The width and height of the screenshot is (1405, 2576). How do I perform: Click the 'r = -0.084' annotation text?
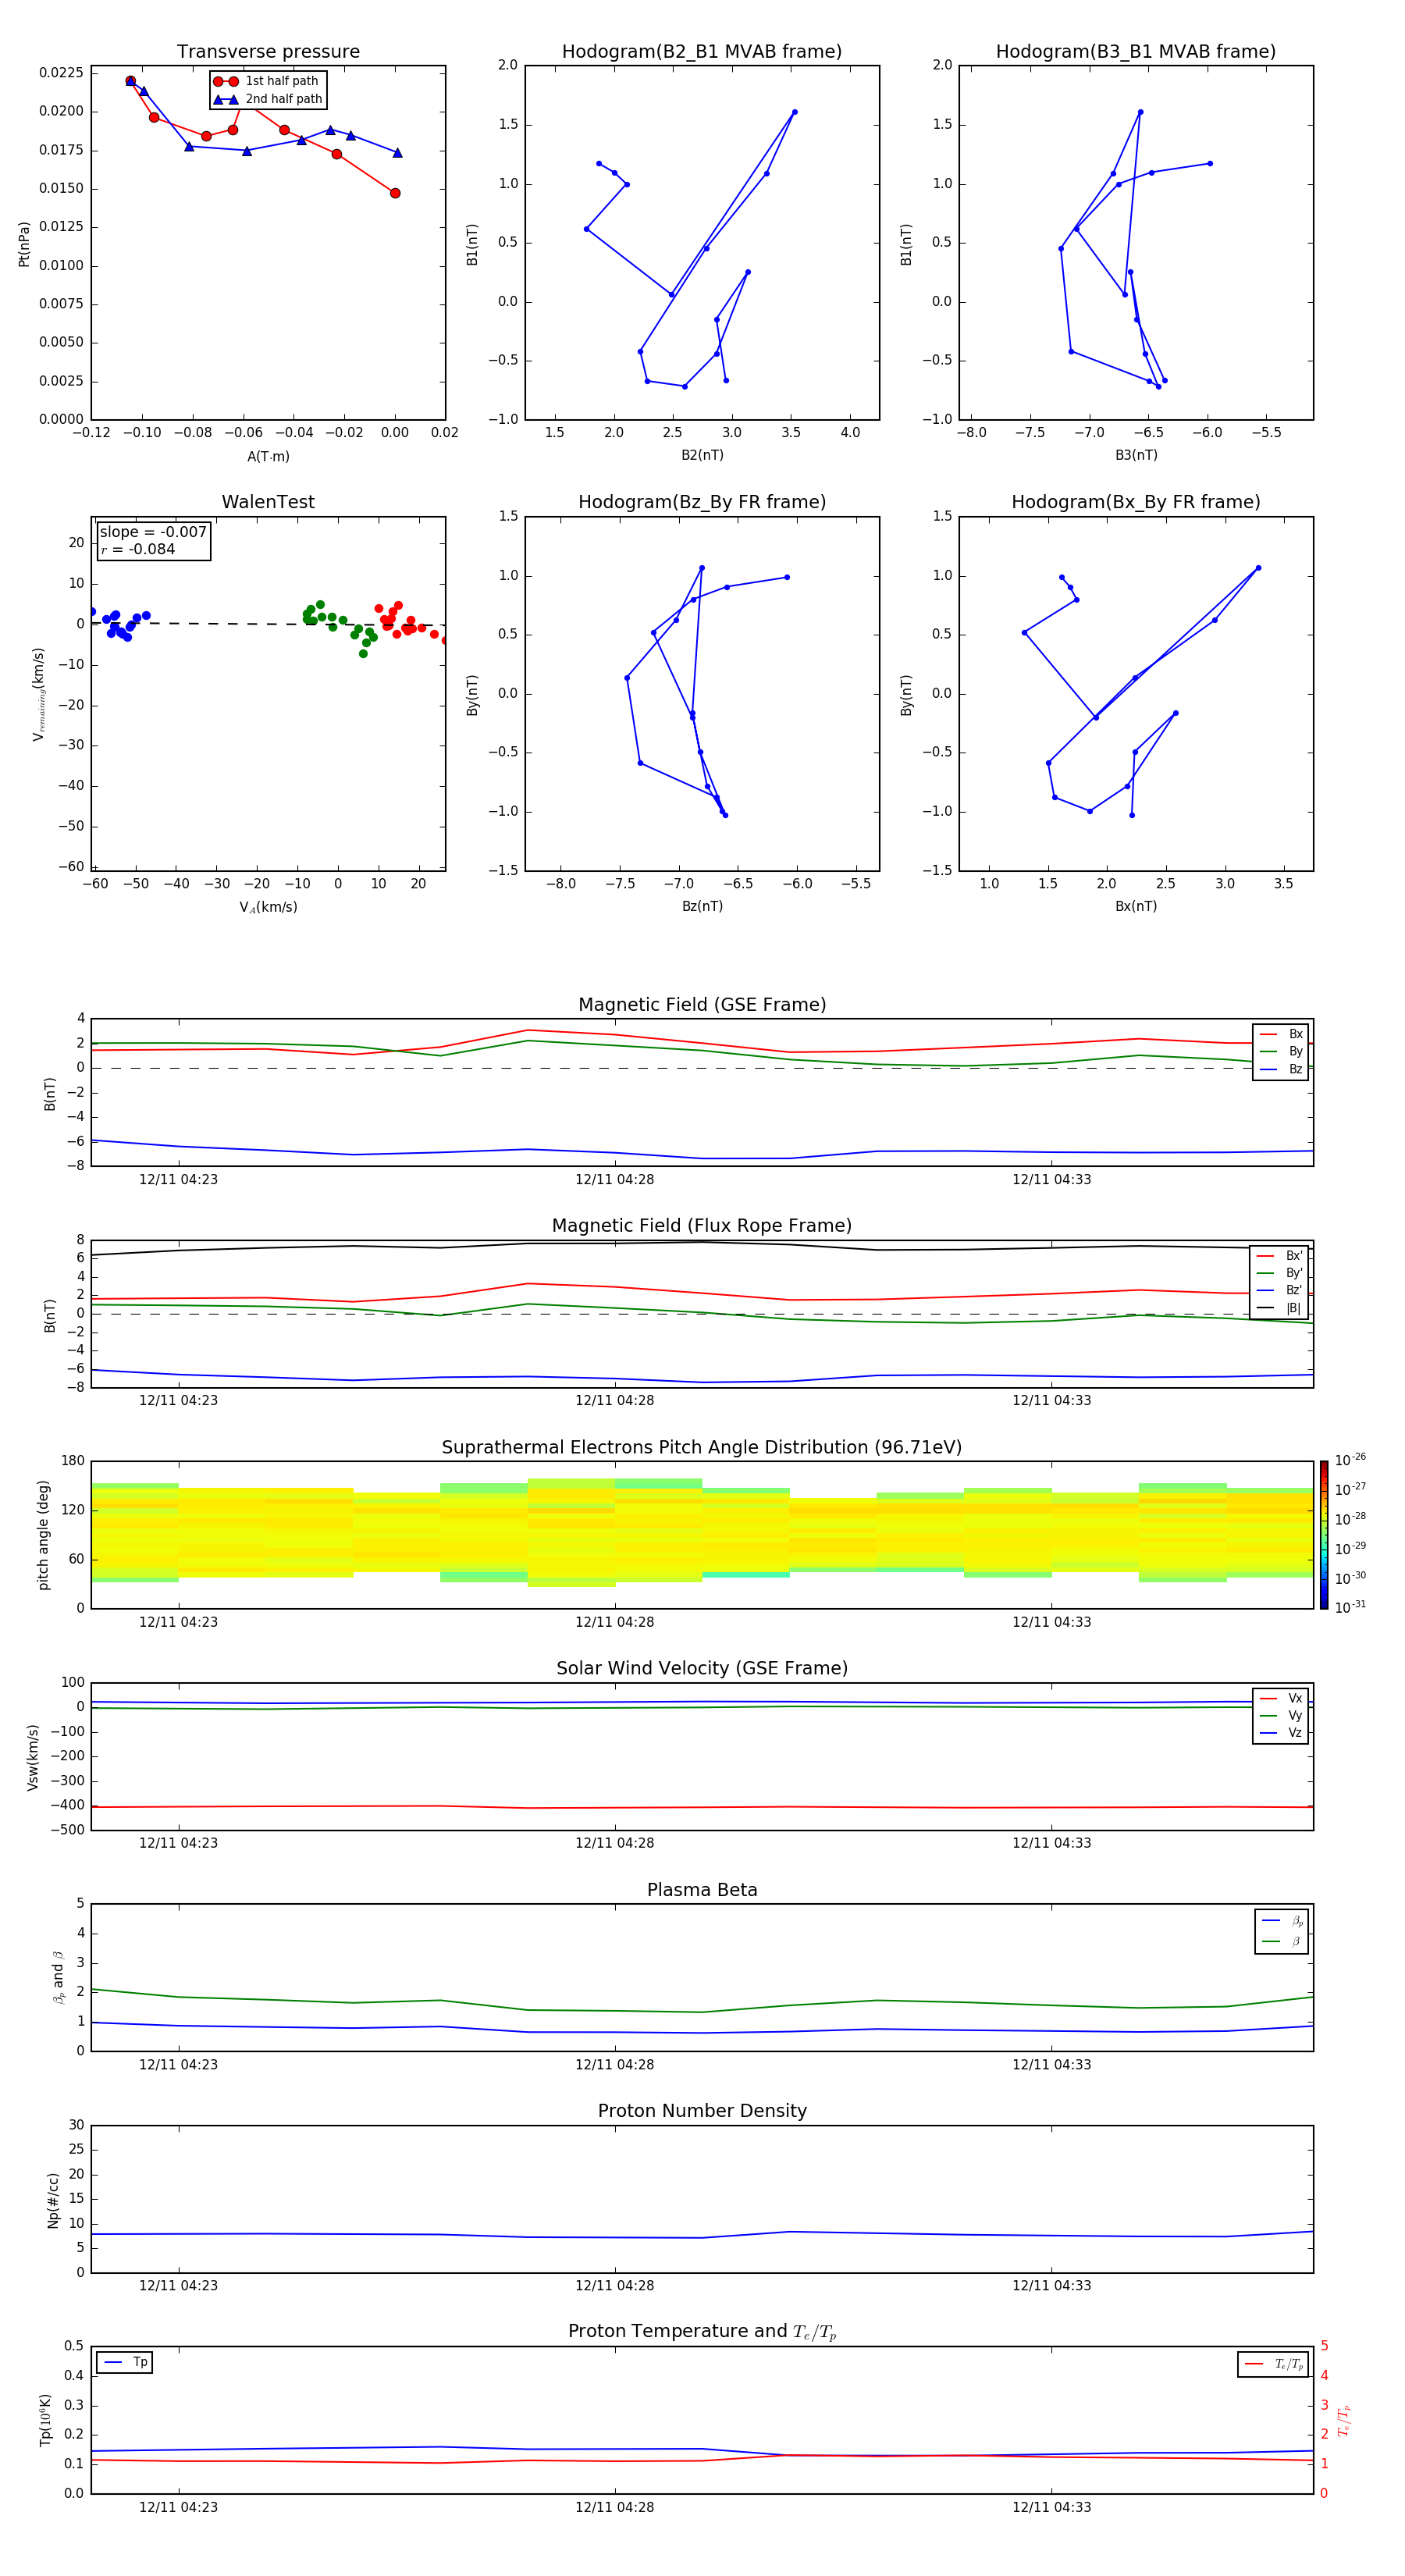coord(138,549)
